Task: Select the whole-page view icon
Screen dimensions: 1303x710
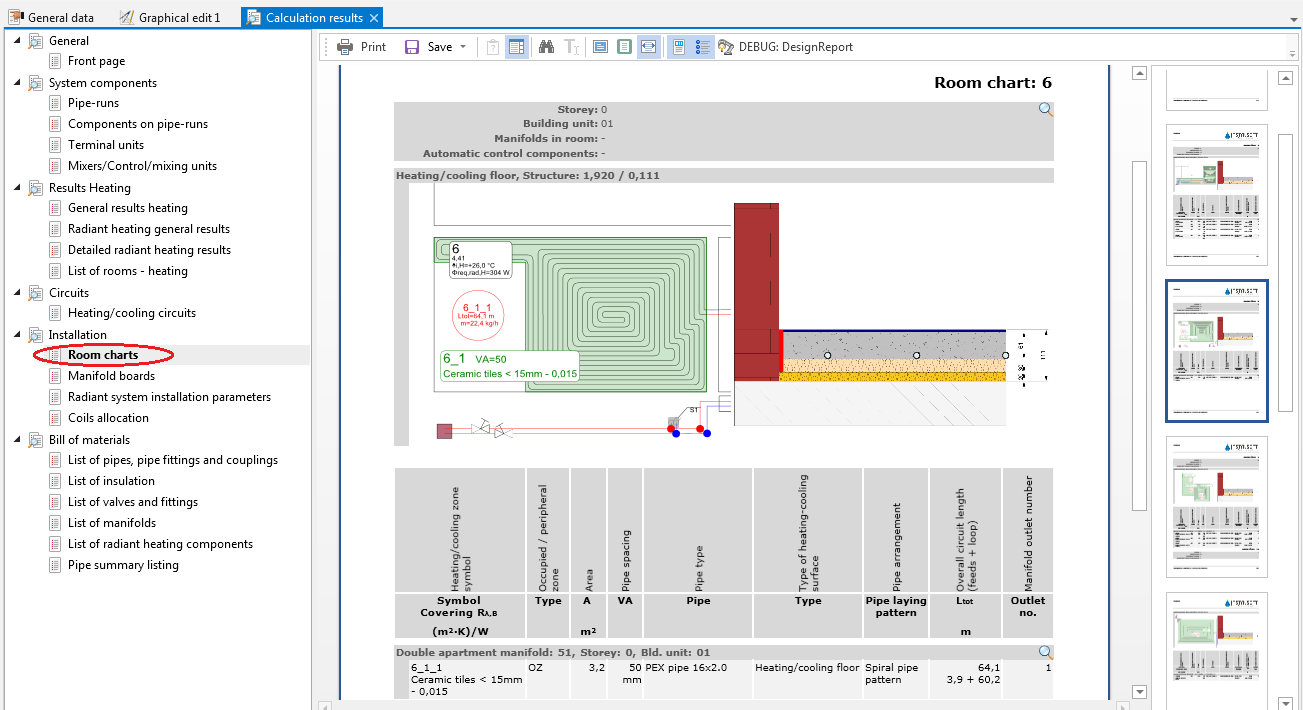Action: click(624, 47)
